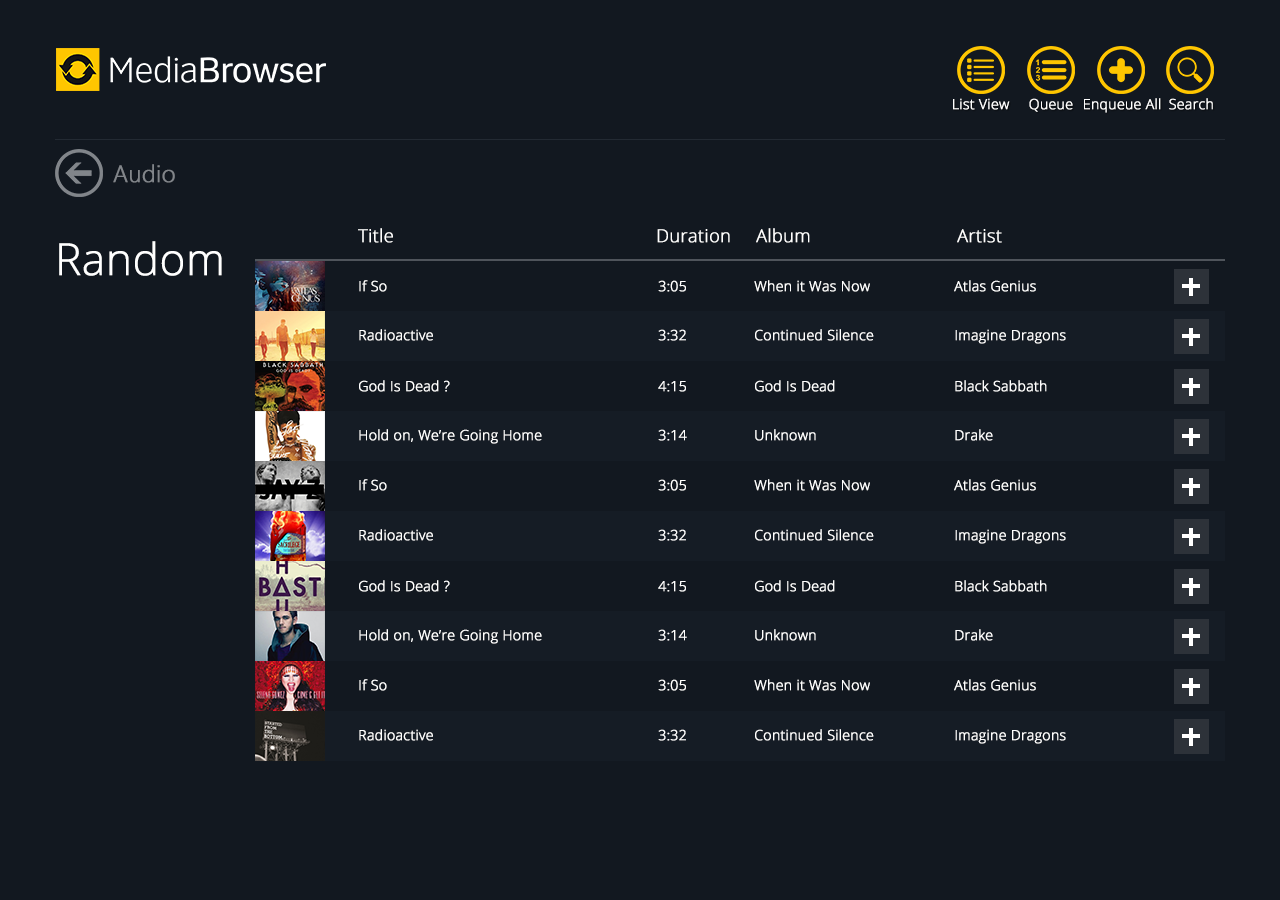Viewport: 1280px width, 900px height.
Task: Enqueue the track with dark billboard cover
Action: click(x=1191, y=736)
